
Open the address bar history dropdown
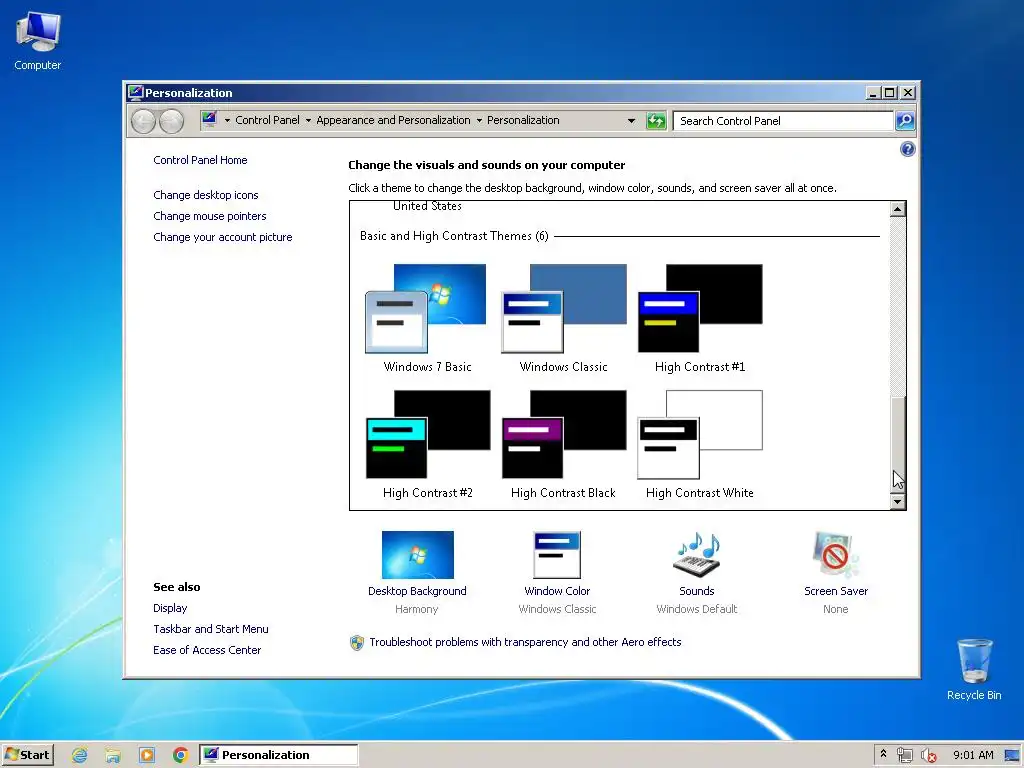click(x=631, y=121)
